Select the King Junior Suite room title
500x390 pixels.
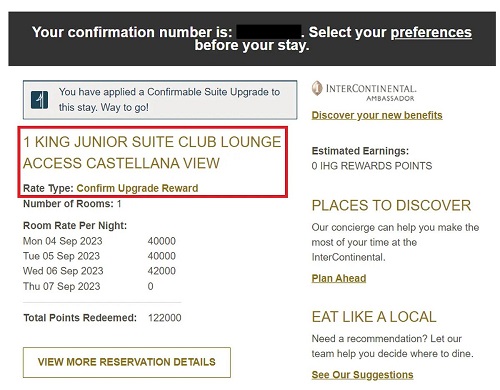[152, 153]
